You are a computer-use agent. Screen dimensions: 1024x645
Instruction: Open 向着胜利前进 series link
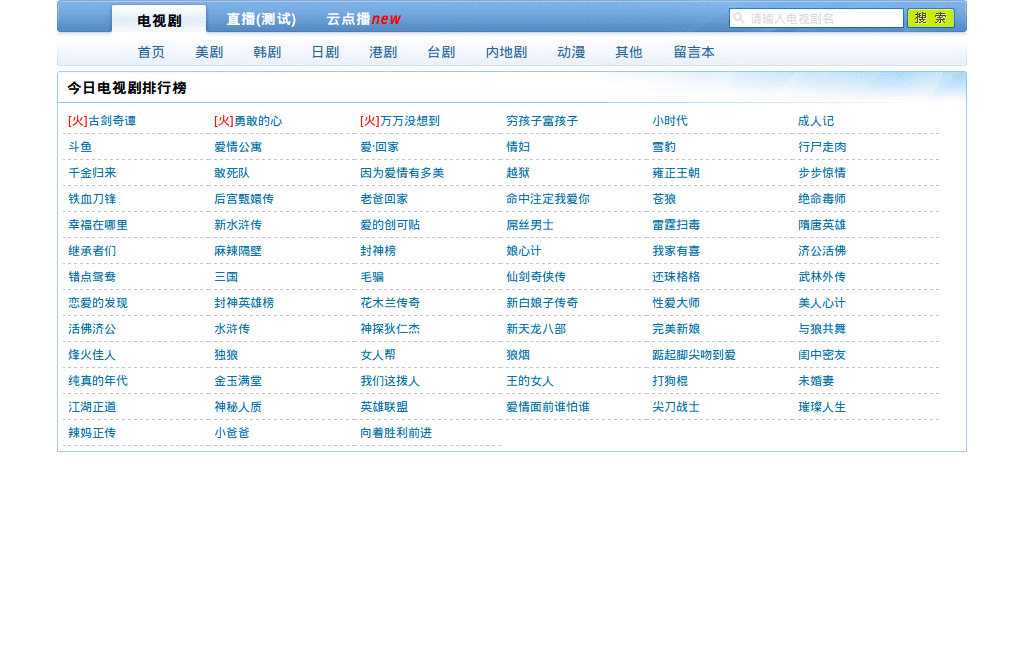coord(396,433)
